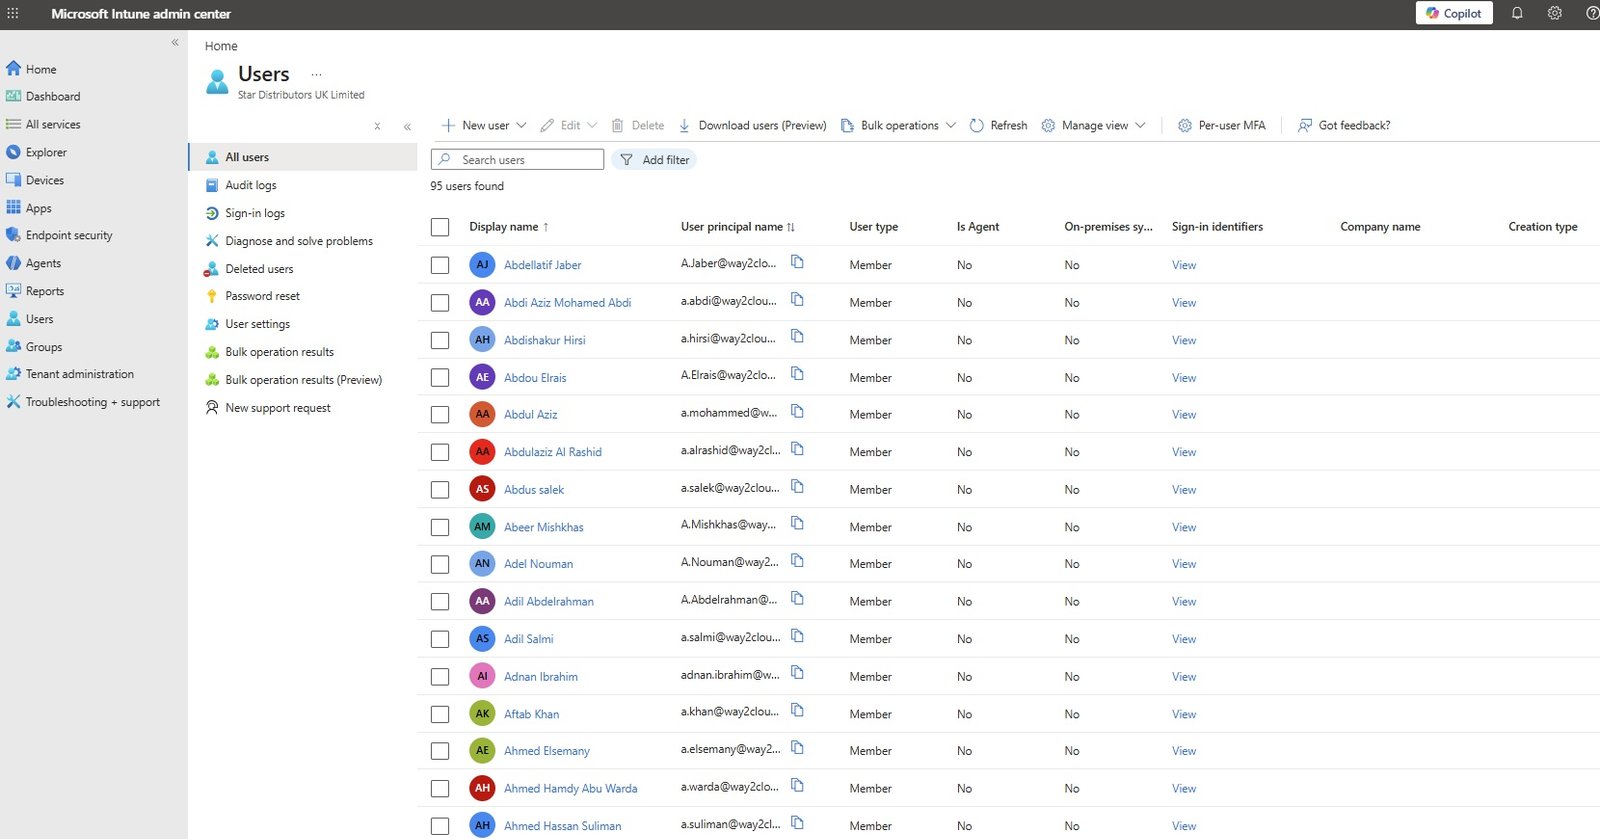1600x839 pixels.
Task: Open the Per-user MFA option
Action: point(1221,125)
